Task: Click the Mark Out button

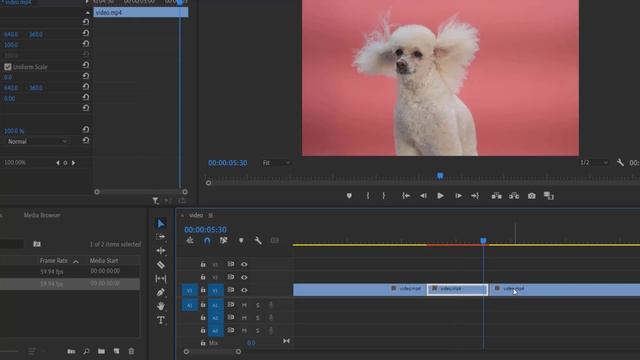Action: point(384,196)
